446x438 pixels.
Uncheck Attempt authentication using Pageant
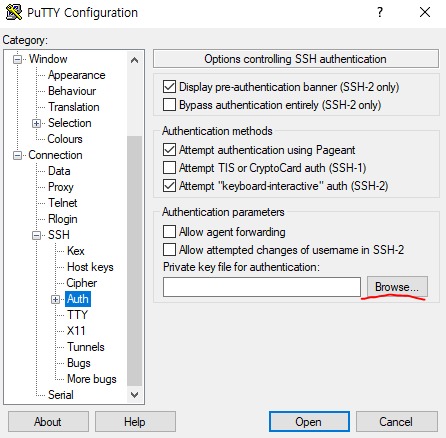click(x=169, y=150)
